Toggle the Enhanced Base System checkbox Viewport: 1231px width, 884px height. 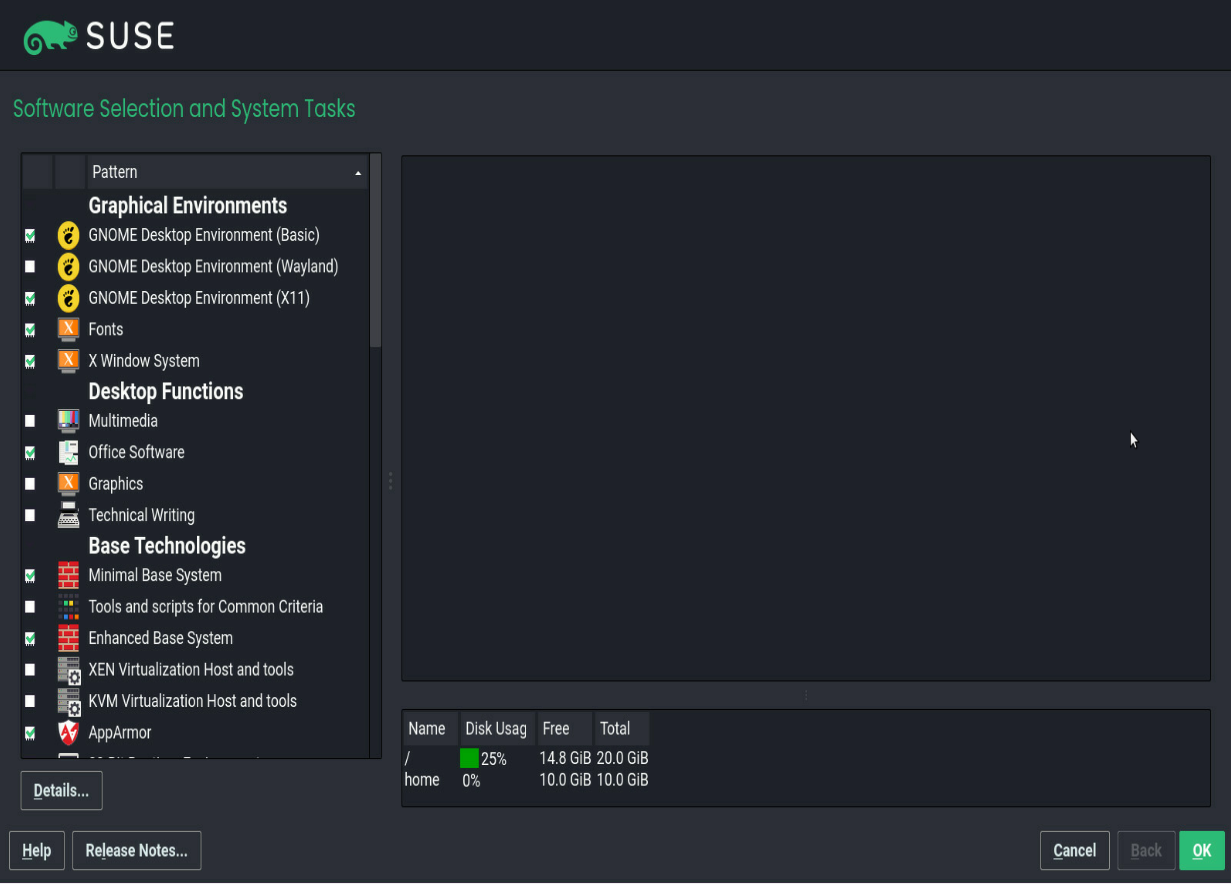30,638
